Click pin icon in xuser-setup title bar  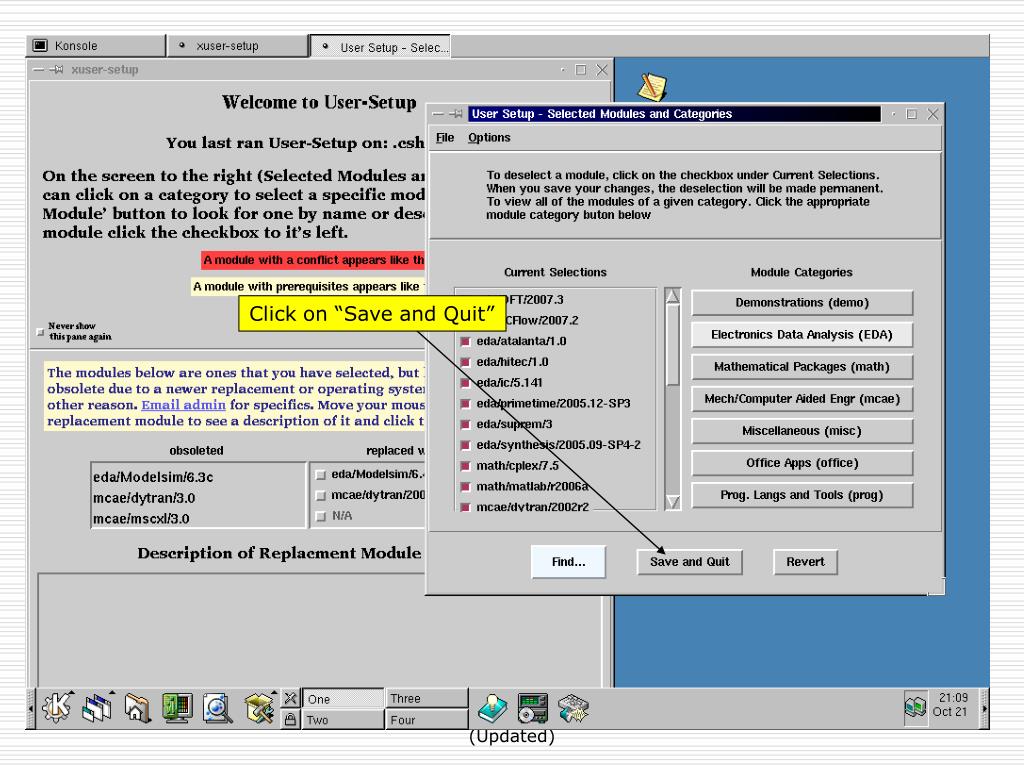coord(58,69)
